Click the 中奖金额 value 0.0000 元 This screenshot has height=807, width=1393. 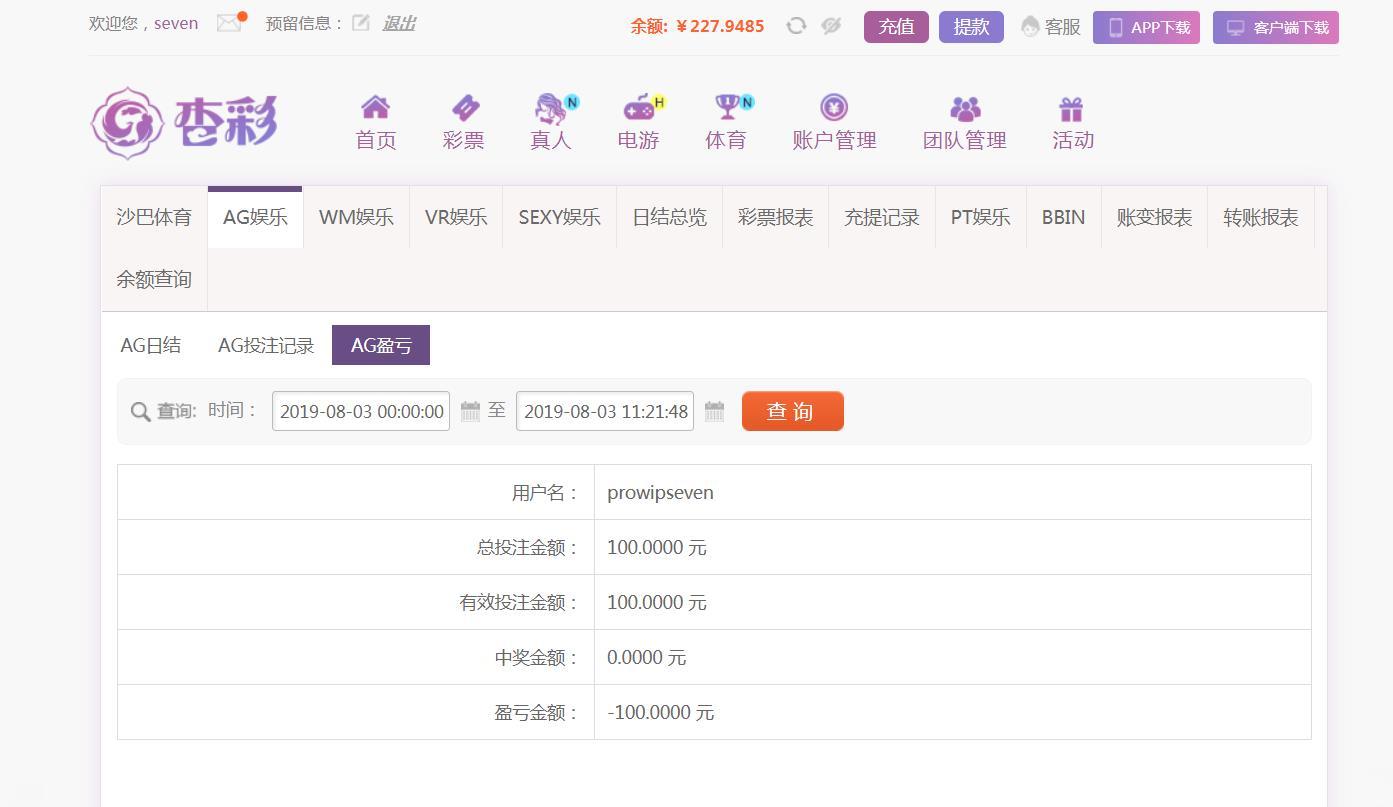pos(647,658)
